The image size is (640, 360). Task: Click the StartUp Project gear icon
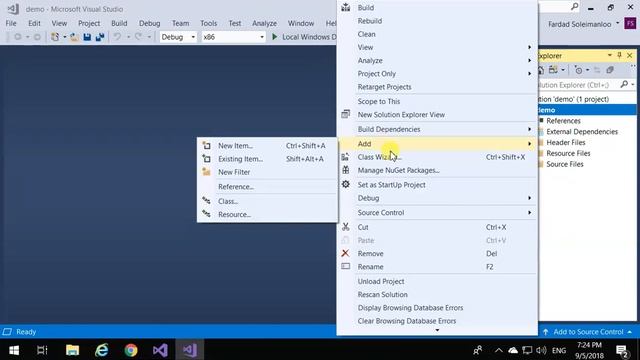(346, 184)
